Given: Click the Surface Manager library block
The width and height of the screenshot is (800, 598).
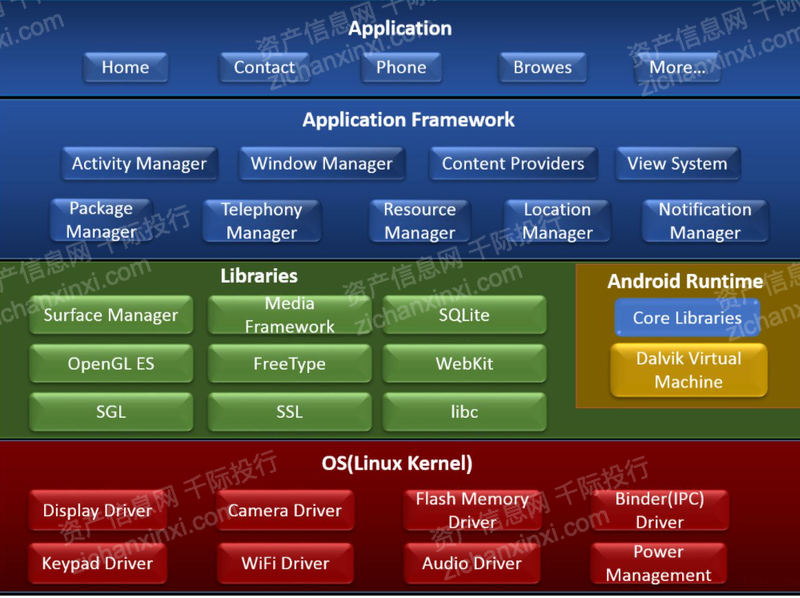Looking at the screenshot, I should tap(111, 316).
